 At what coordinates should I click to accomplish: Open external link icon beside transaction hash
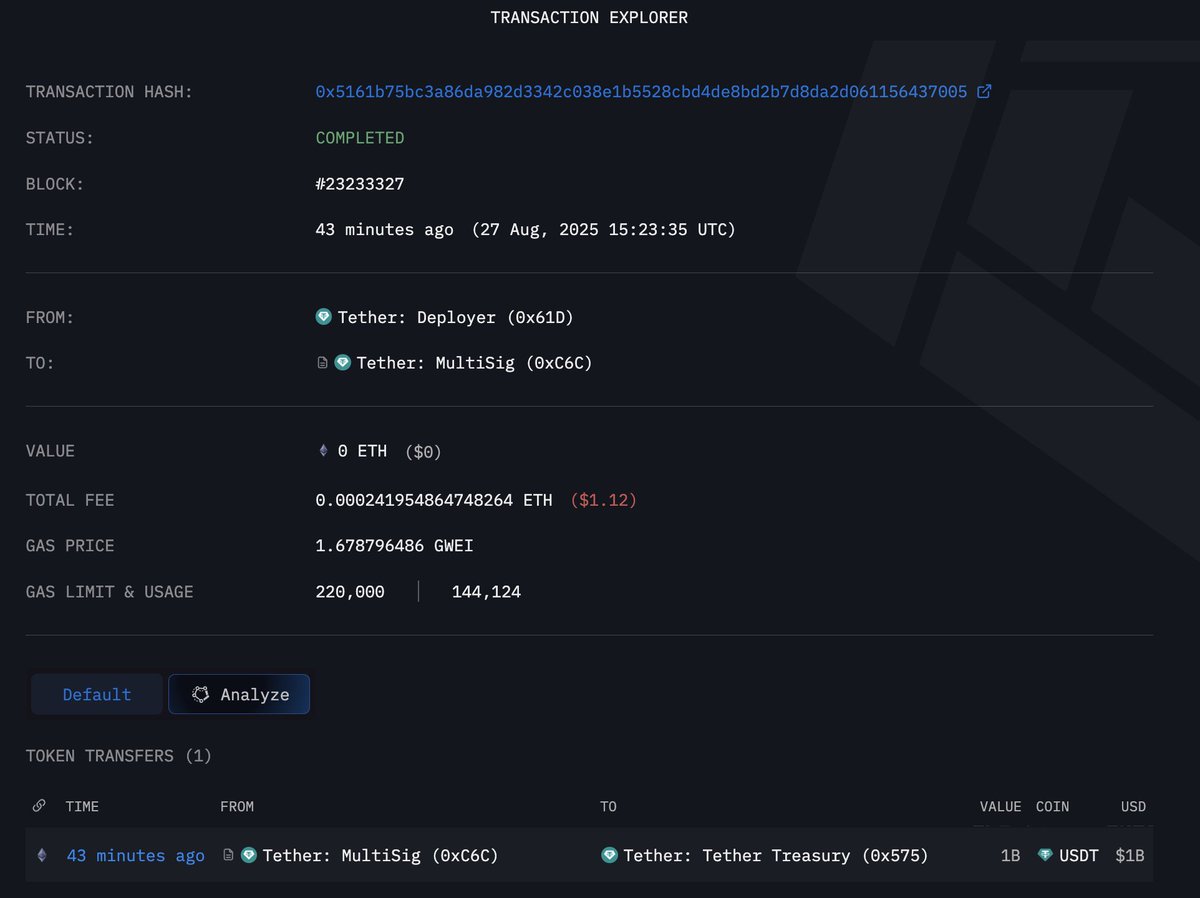(x=984, y=92)
